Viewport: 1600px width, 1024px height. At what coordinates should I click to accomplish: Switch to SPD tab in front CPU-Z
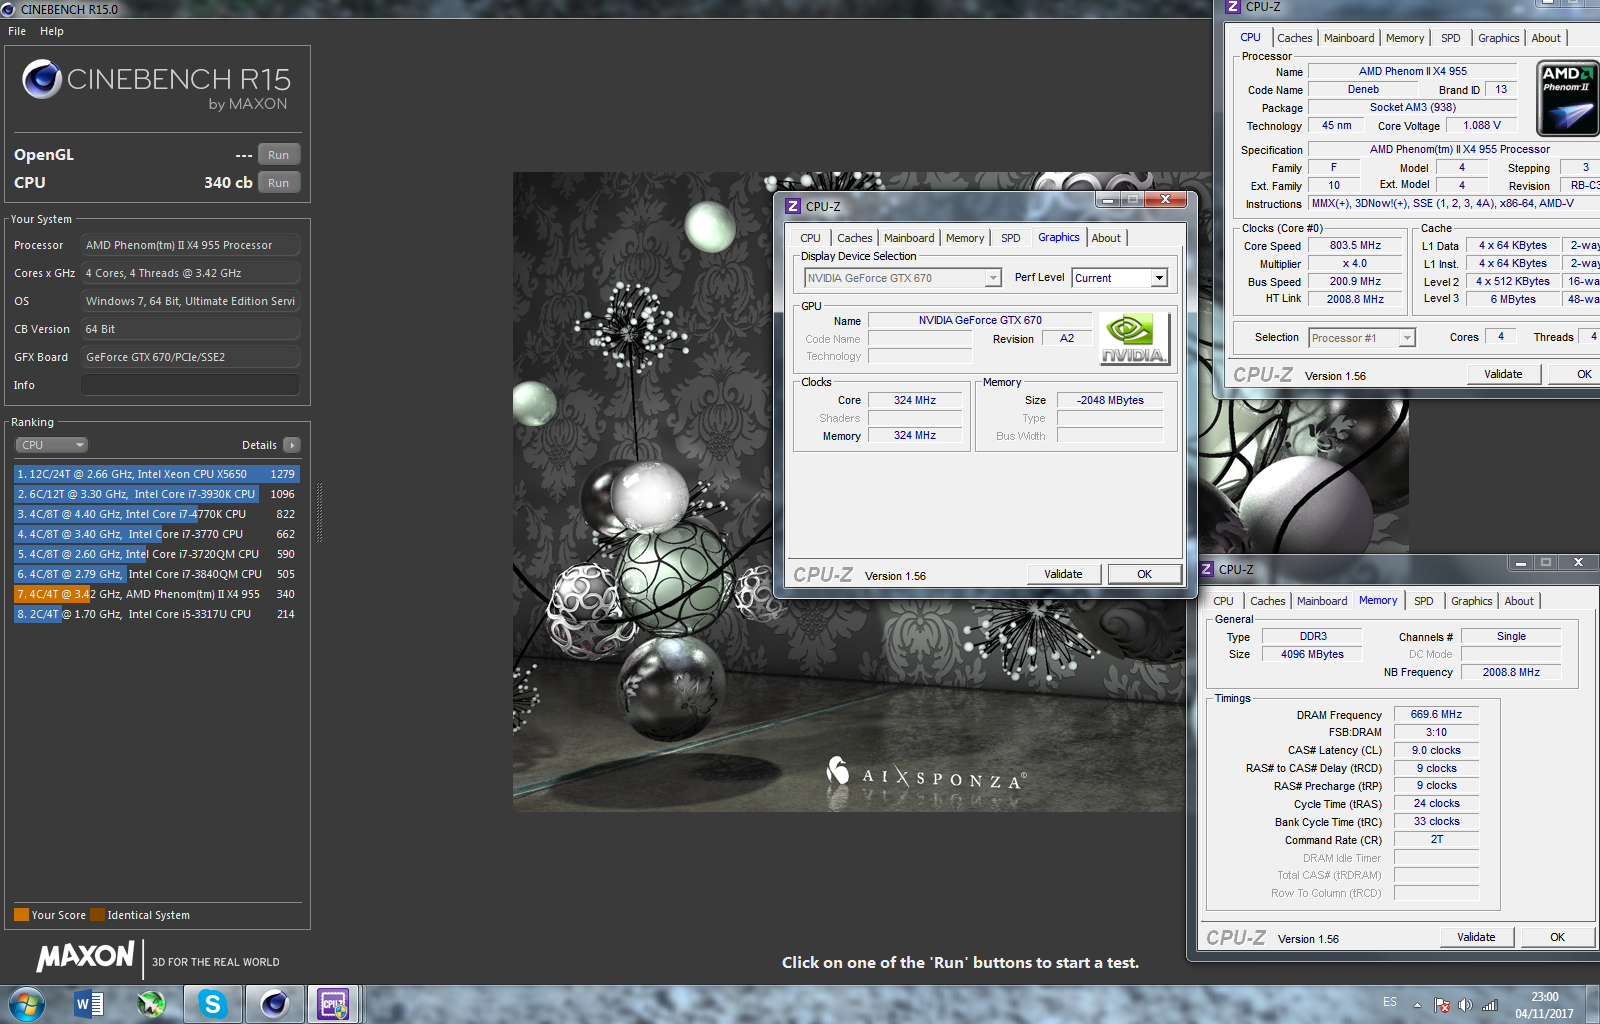pos(1011,238)
